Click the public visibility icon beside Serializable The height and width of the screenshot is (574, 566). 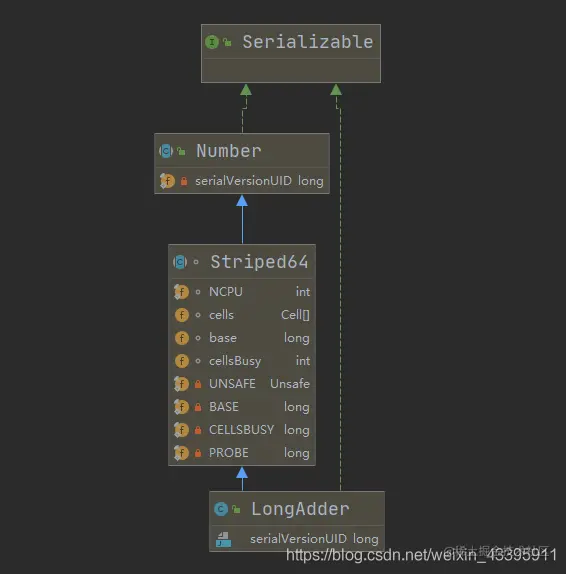[x=227, y=42]
